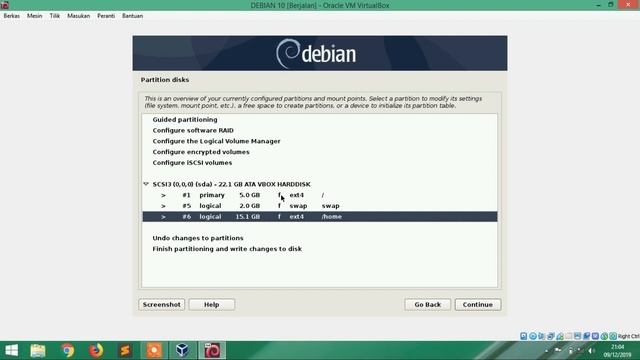
Task: Click the Screenshot button
Action: (162, 304)
